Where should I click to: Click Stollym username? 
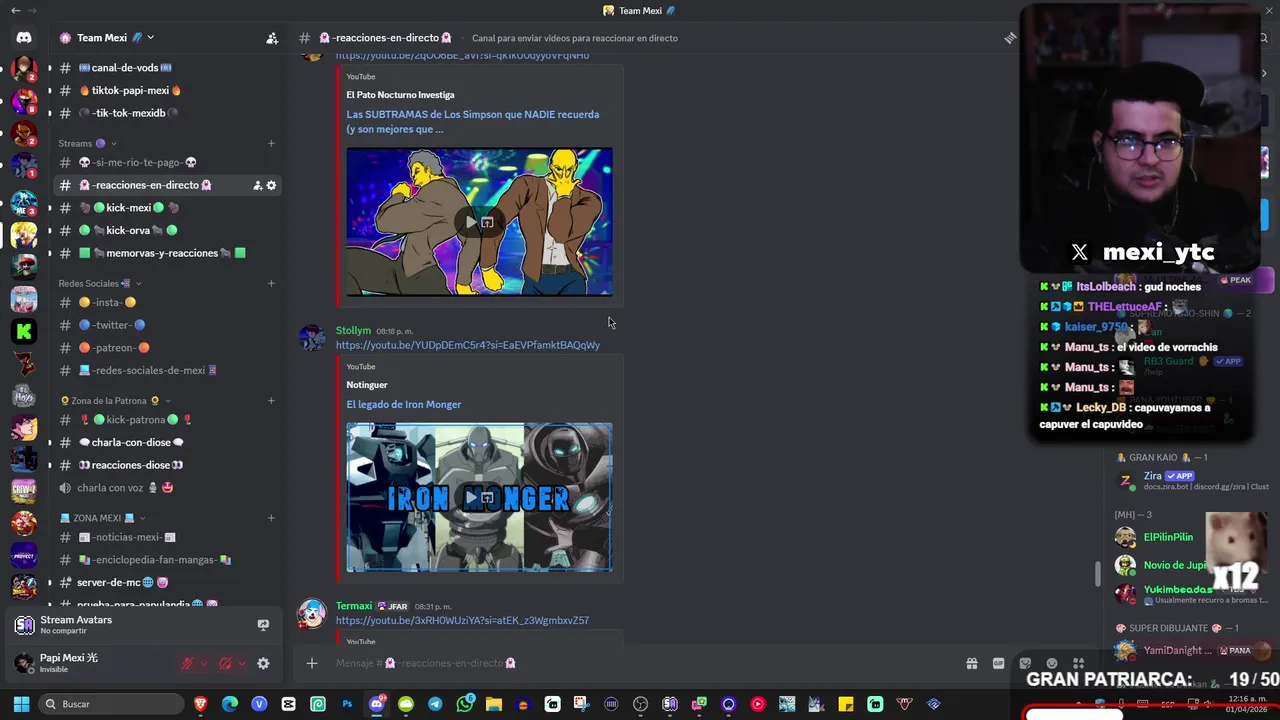[353, 330]
